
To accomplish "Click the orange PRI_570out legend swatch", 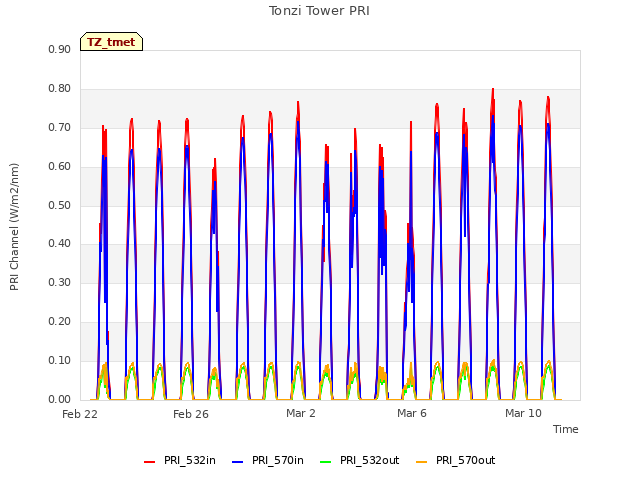I will 422,462.
